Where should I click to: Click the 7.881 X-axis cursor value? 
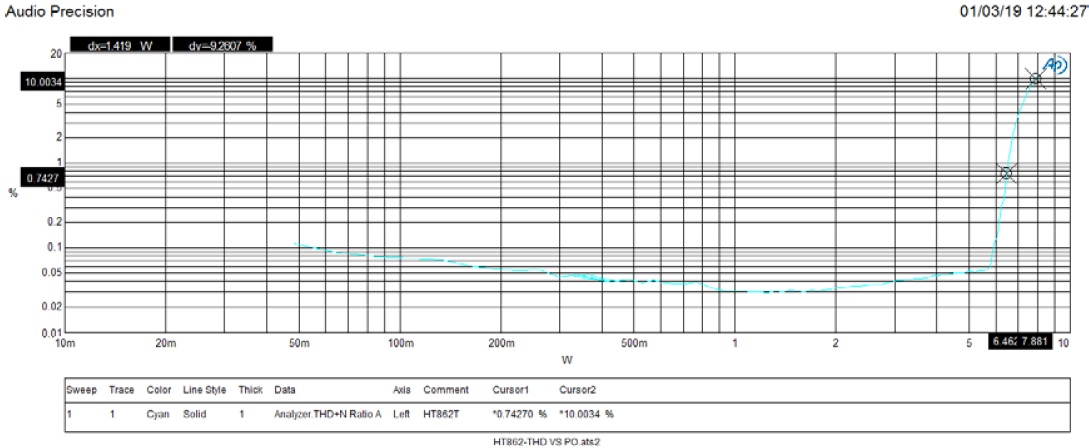coord(1034,342)
